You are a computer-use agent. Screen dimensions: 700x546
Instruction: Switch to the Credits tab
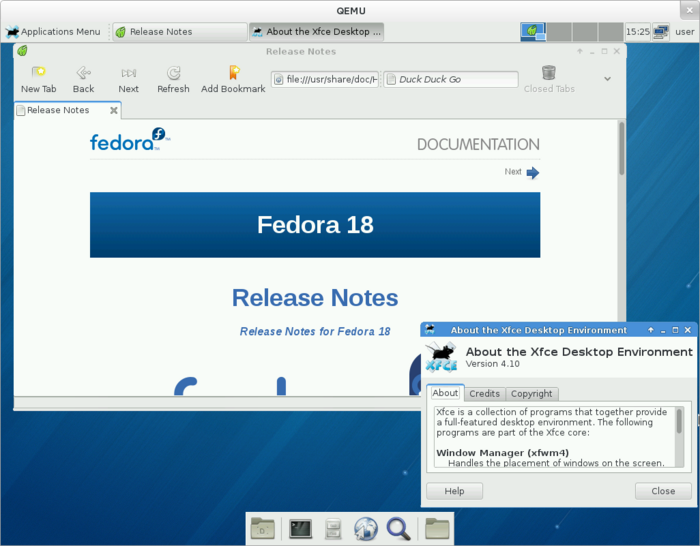click(x=484, y=394)
